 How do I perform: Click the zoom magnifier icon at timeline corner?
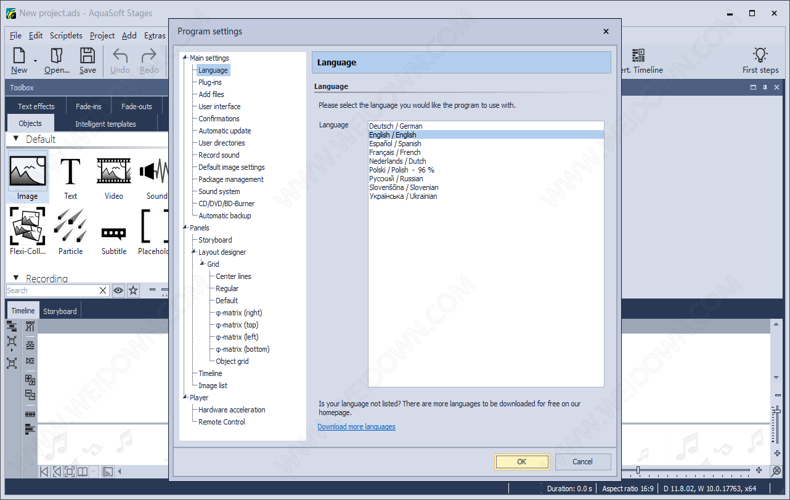(776, 471)
